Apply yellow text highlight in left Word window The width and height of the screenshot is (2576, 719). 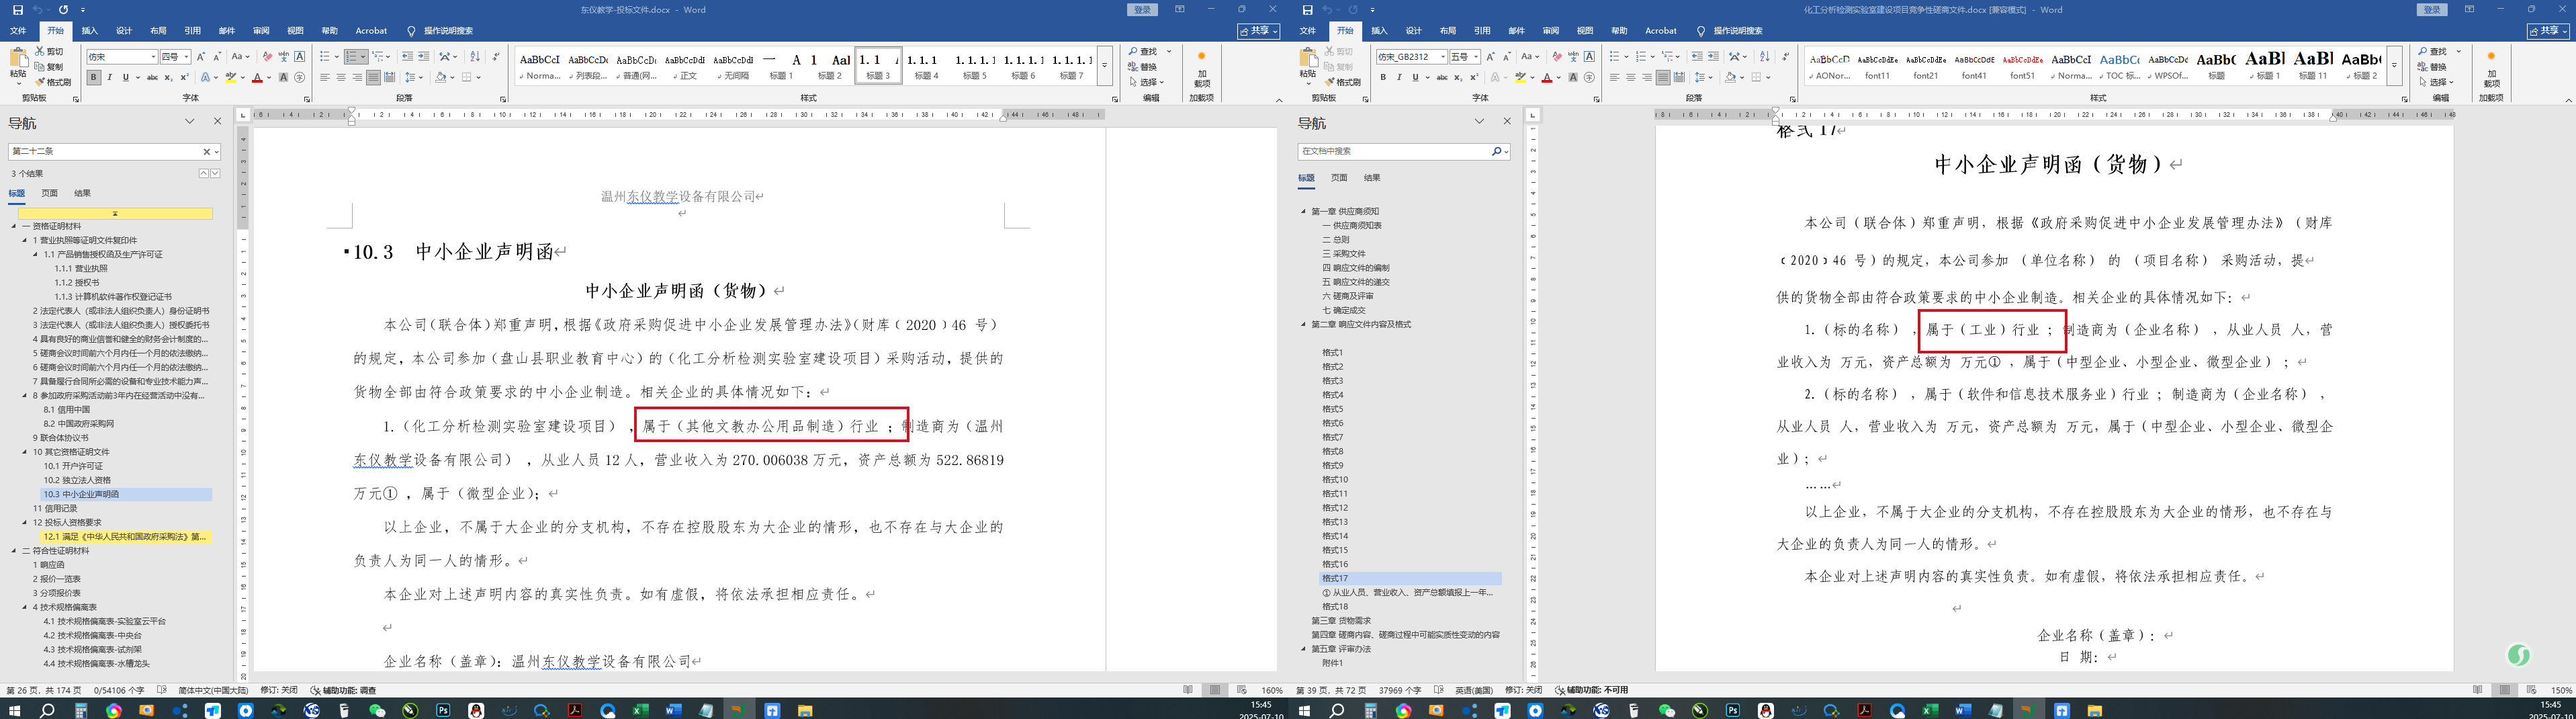coord(230,77)
